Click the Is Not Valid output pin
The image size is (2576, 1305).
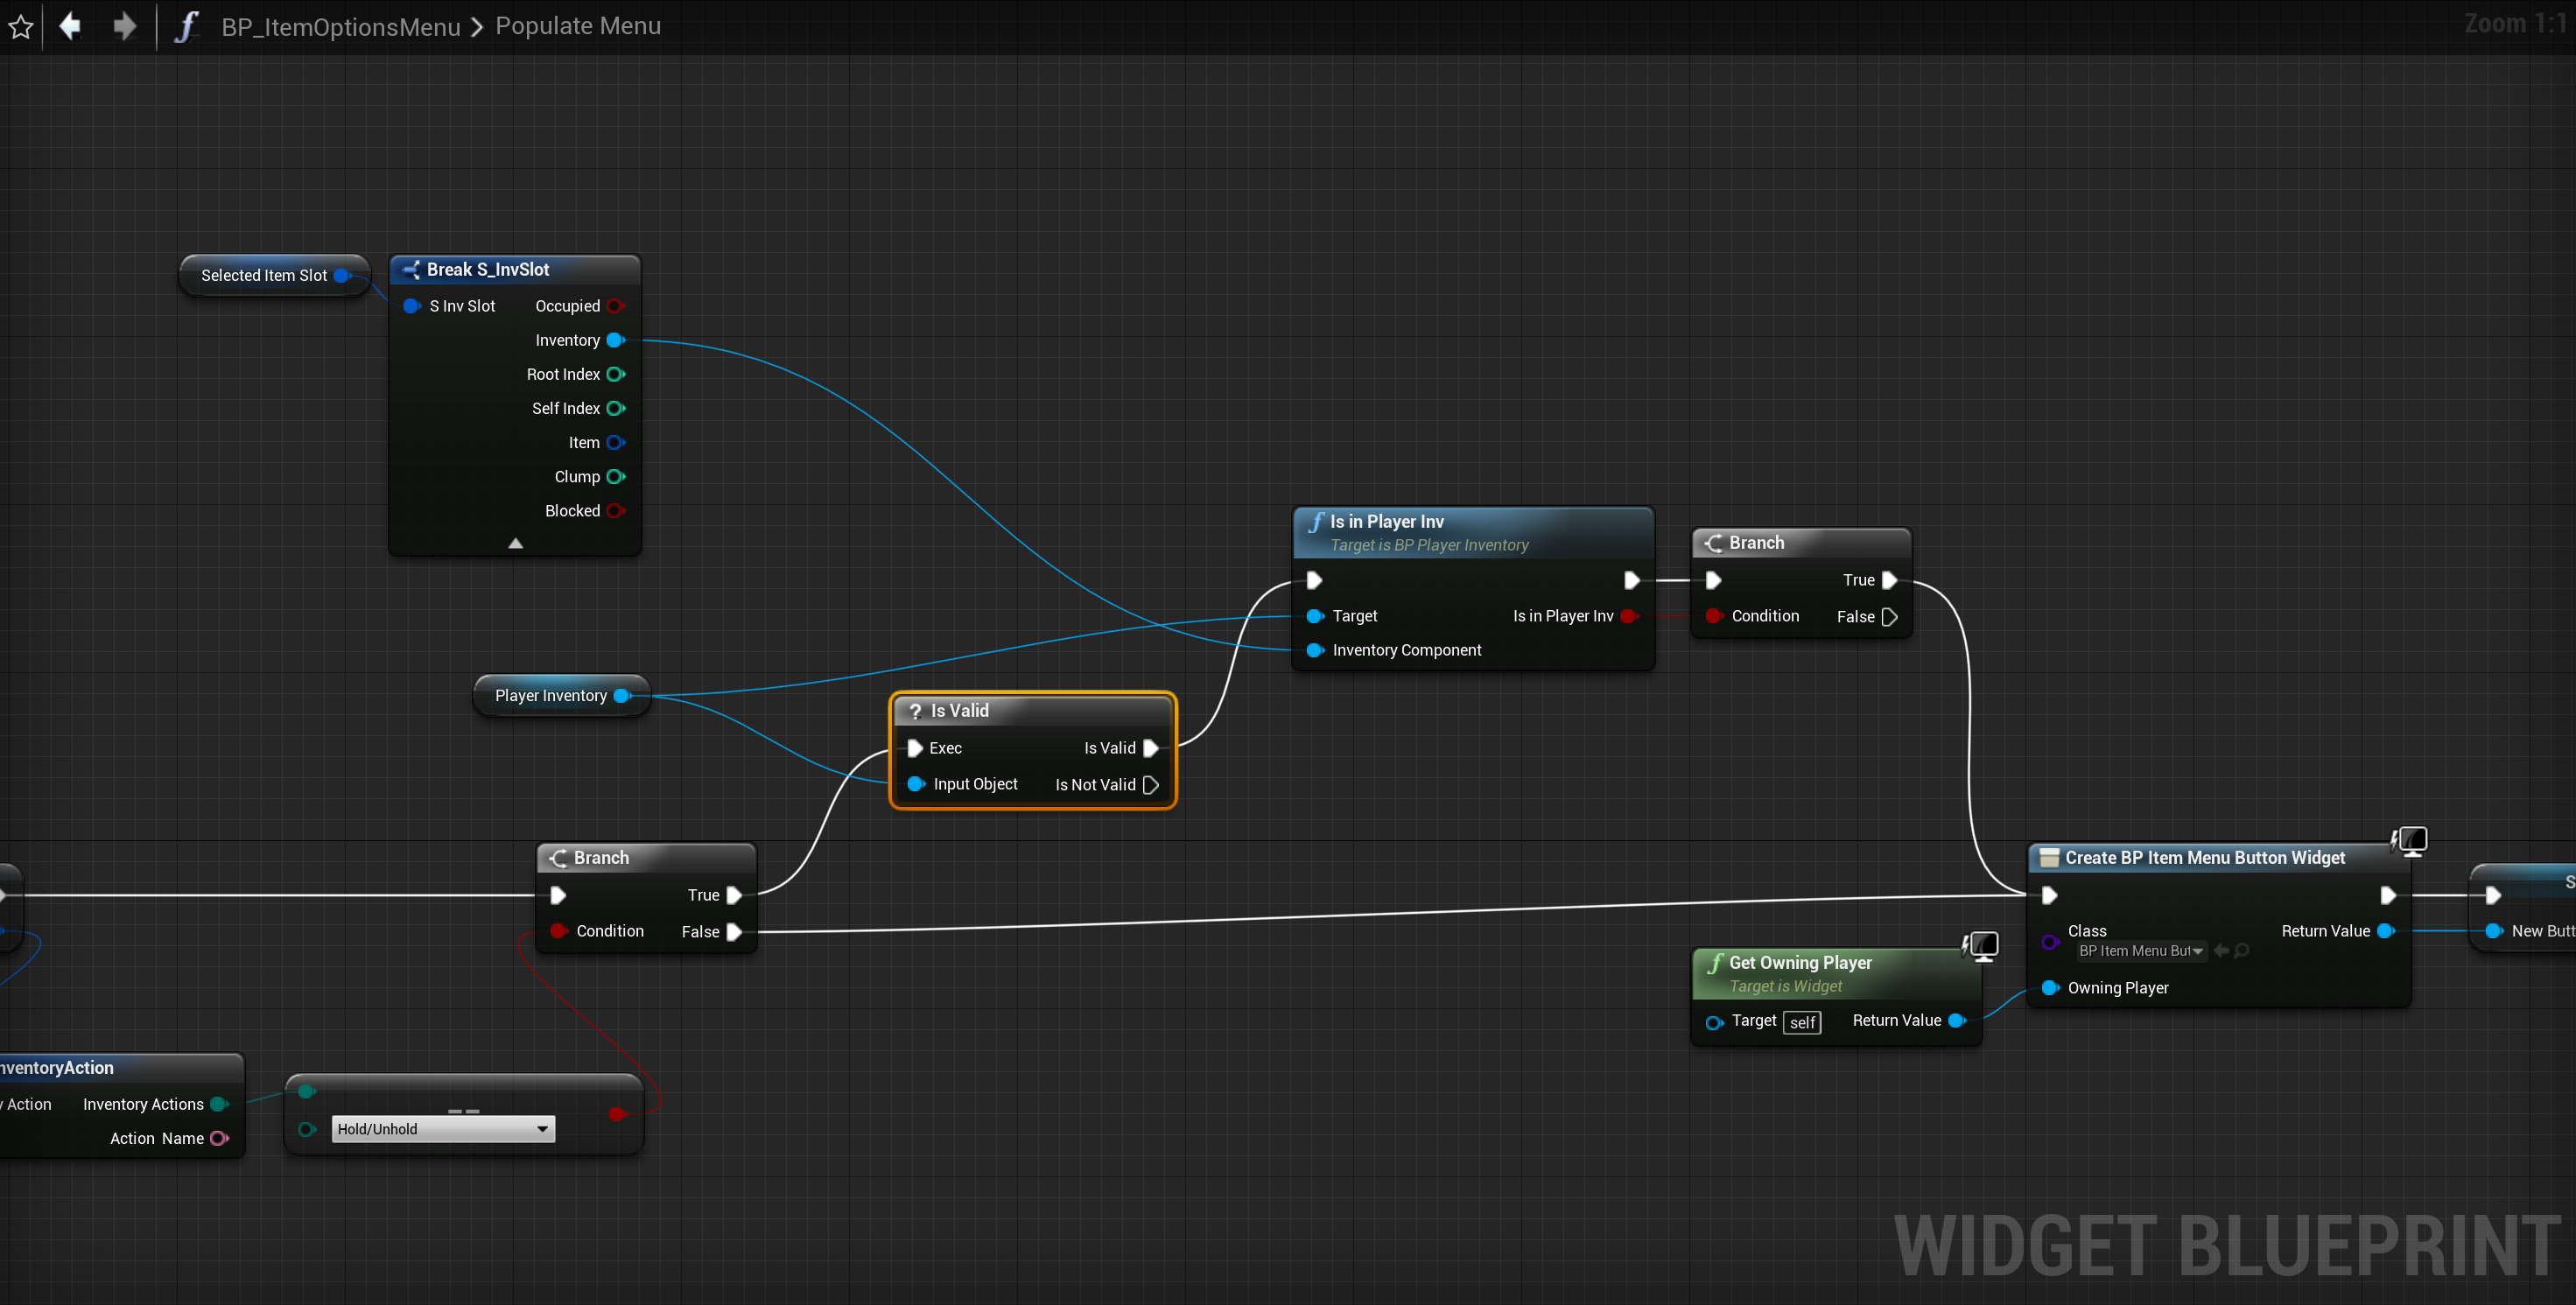pyautogui.click(x=1151, y=785)
